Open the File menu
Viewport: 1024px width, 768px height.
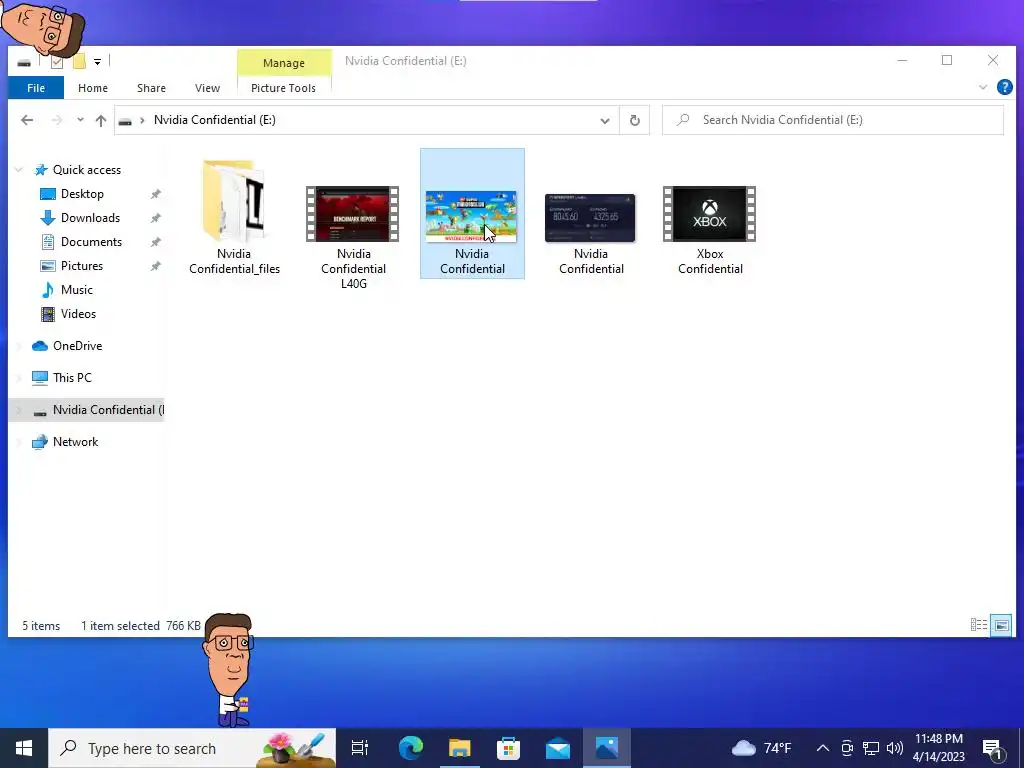point(36,88)
